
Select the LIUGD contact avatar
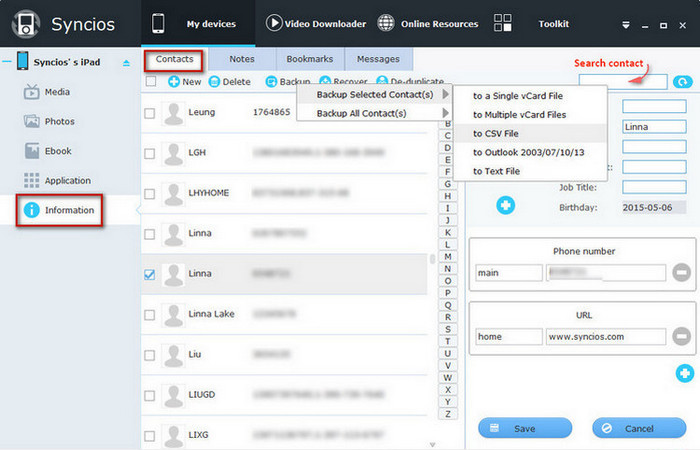click(x=173, y=395)
